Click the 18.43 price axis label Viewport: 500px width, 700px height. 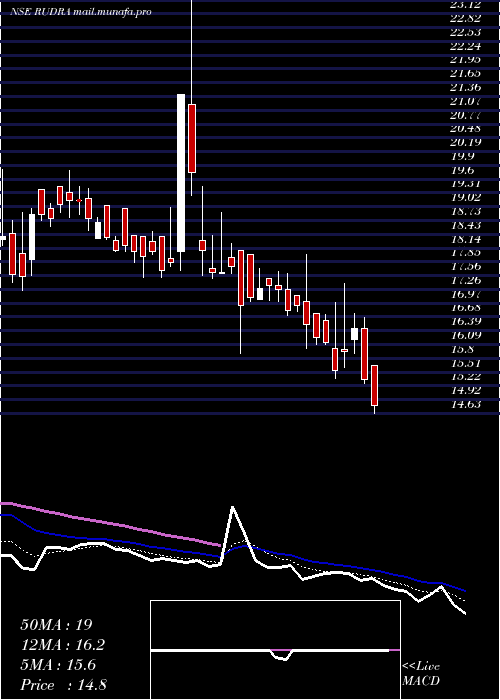point(466,225)
